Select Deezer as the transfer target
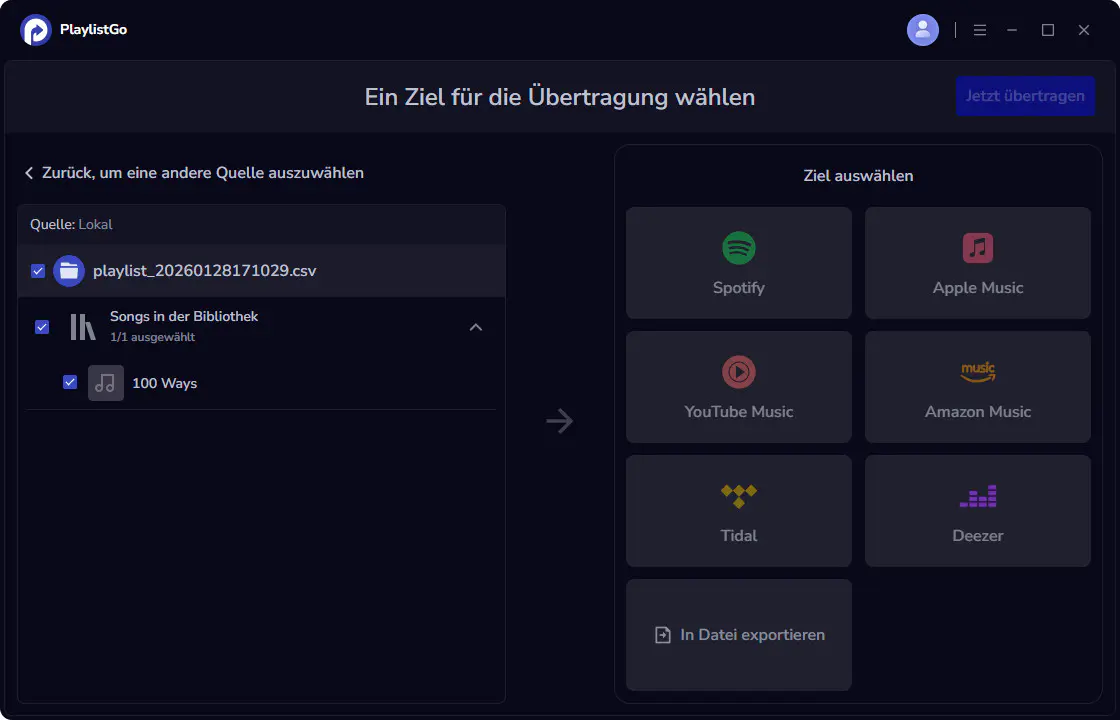 (977, 511)
